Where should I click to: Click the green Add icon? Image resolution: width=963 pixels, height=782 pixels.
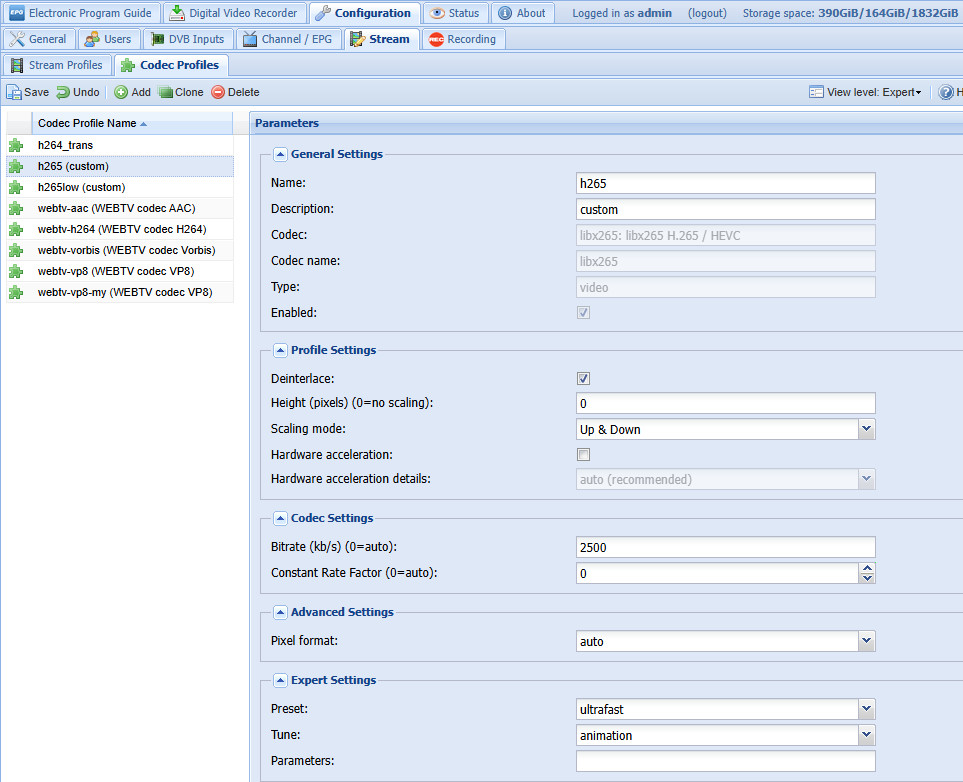[121, 92]
